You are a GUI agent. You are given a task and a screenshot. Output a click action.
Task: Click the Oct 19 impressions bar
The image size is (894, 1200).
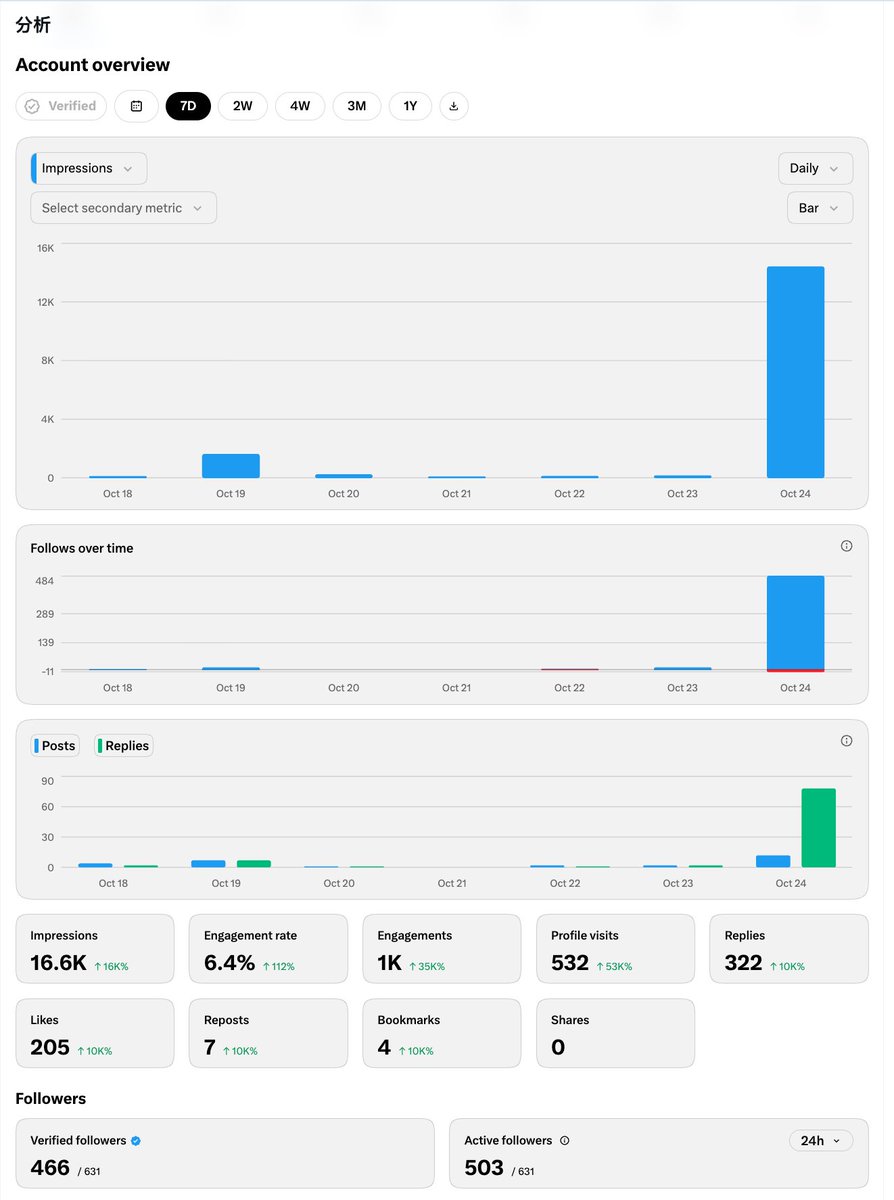231,466
